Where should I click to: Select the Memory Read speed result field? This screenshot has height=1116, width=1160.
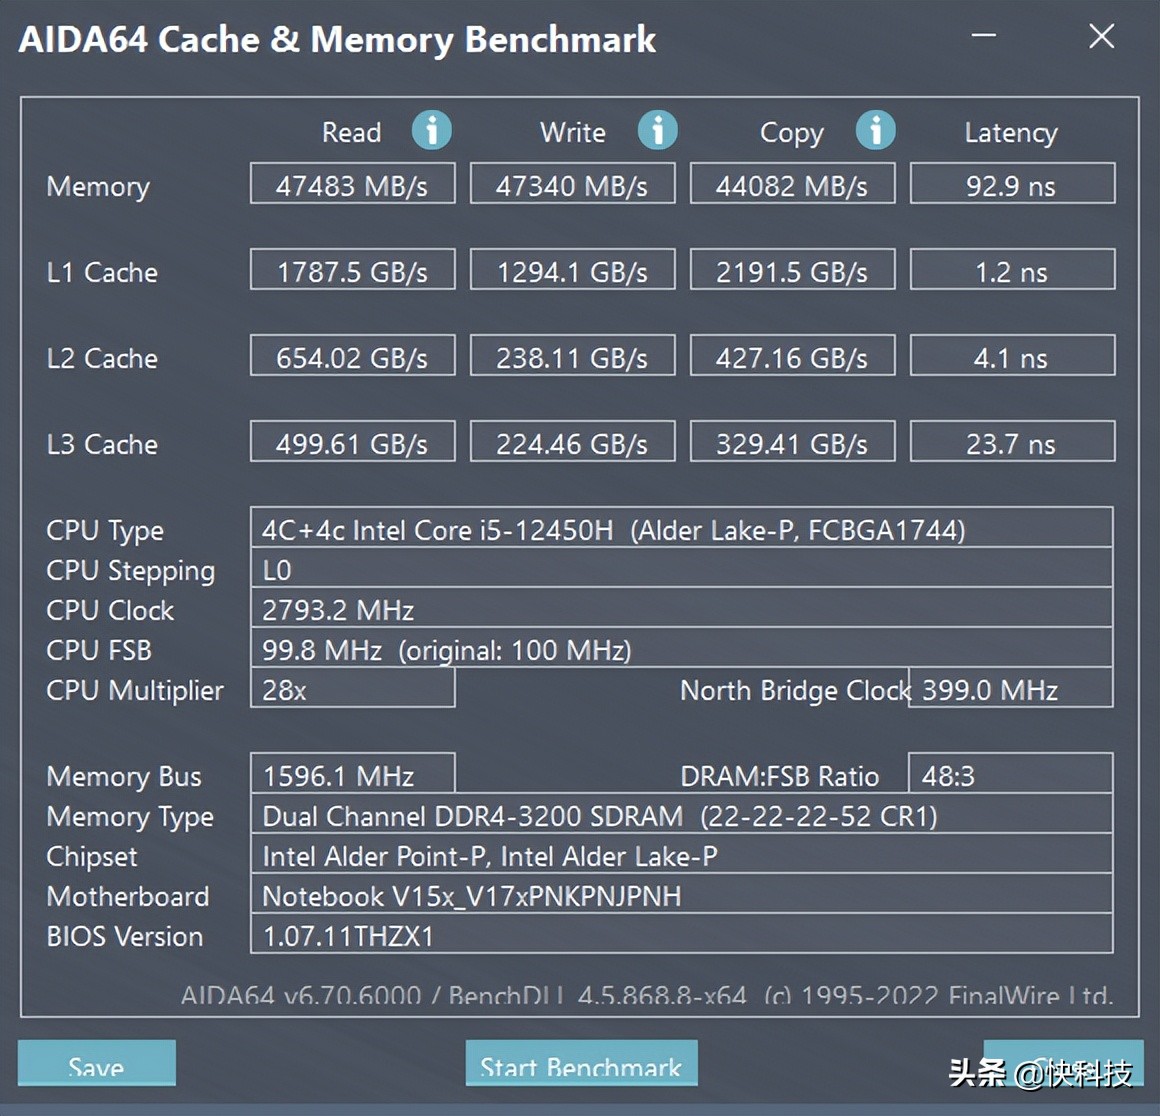click(352, 183)
